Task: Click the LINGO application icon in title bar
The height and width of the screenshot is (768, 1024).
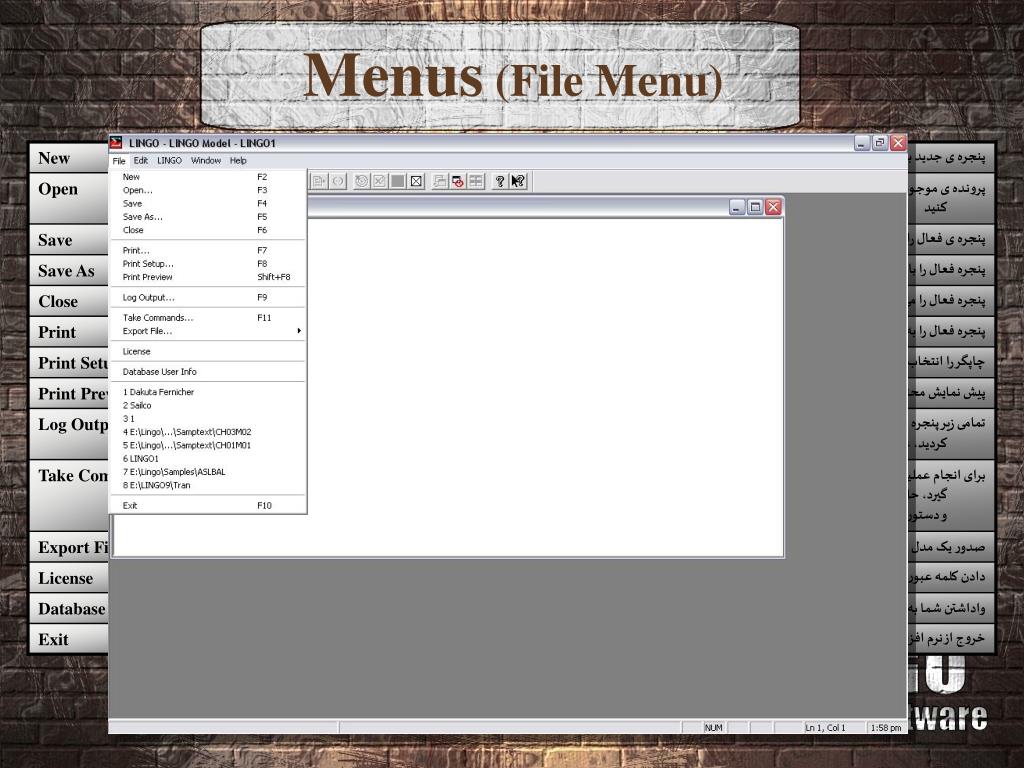Action: click(x=116, y=142)
